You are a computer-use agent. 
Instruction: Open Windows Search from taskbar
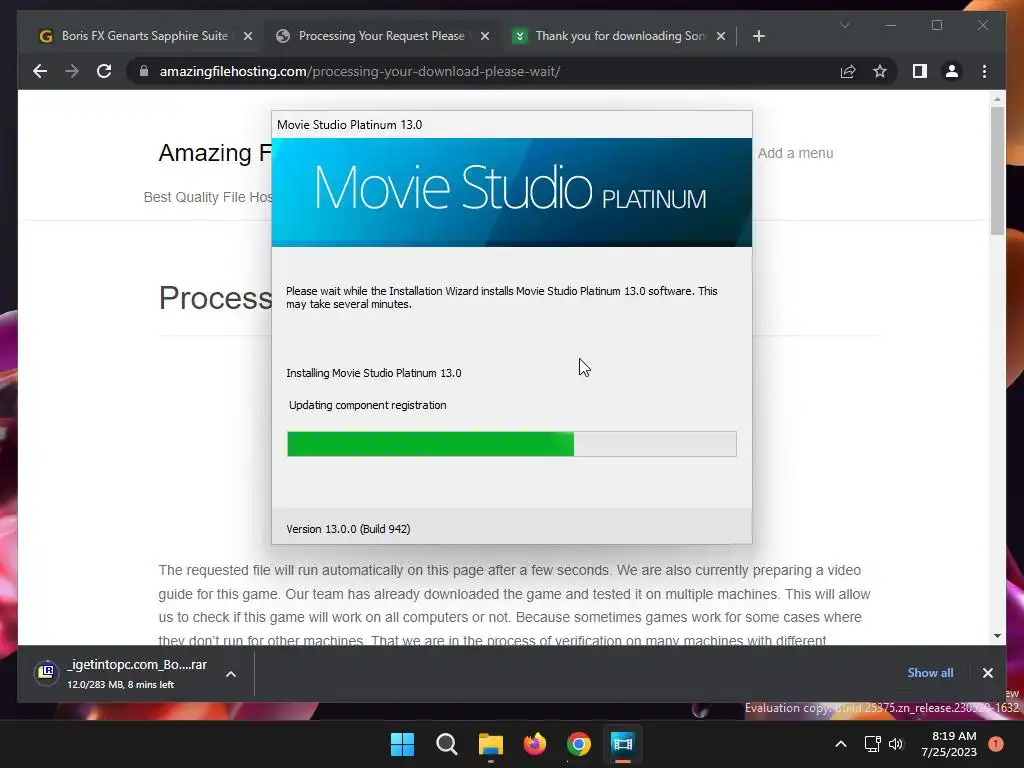pyautogui.click(x=447, y=744)
